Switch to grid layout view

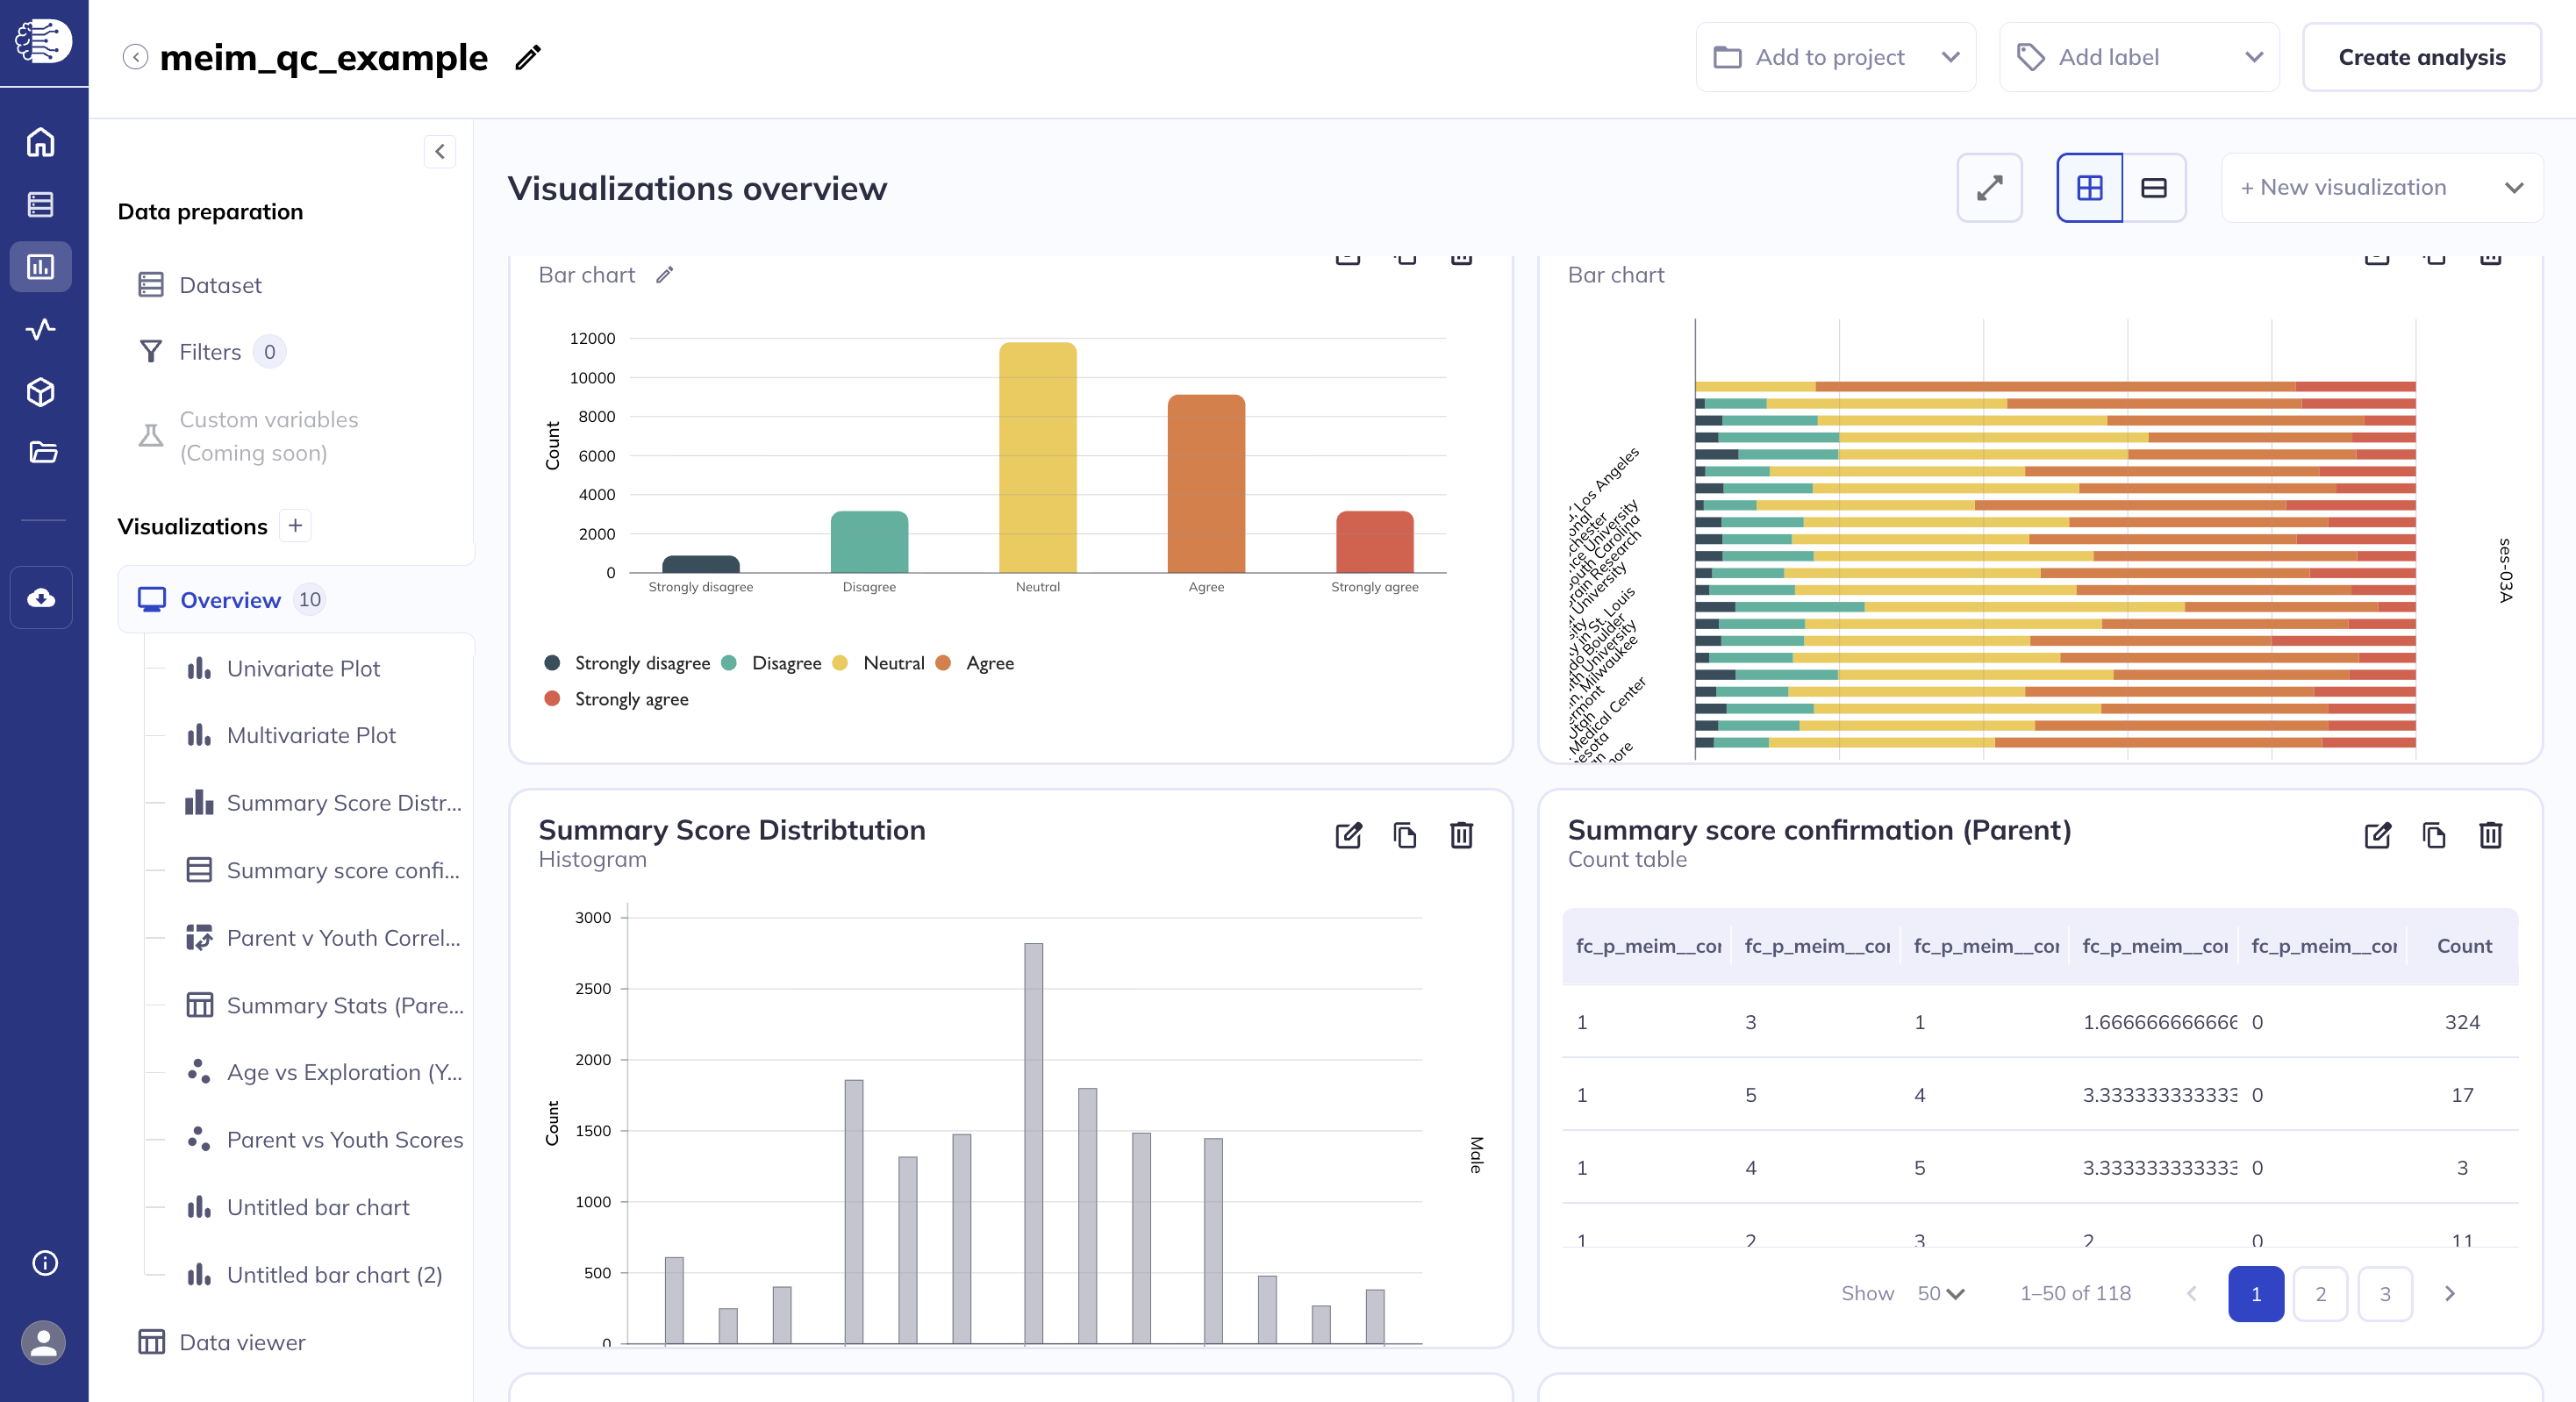[x=2090, y=188]
